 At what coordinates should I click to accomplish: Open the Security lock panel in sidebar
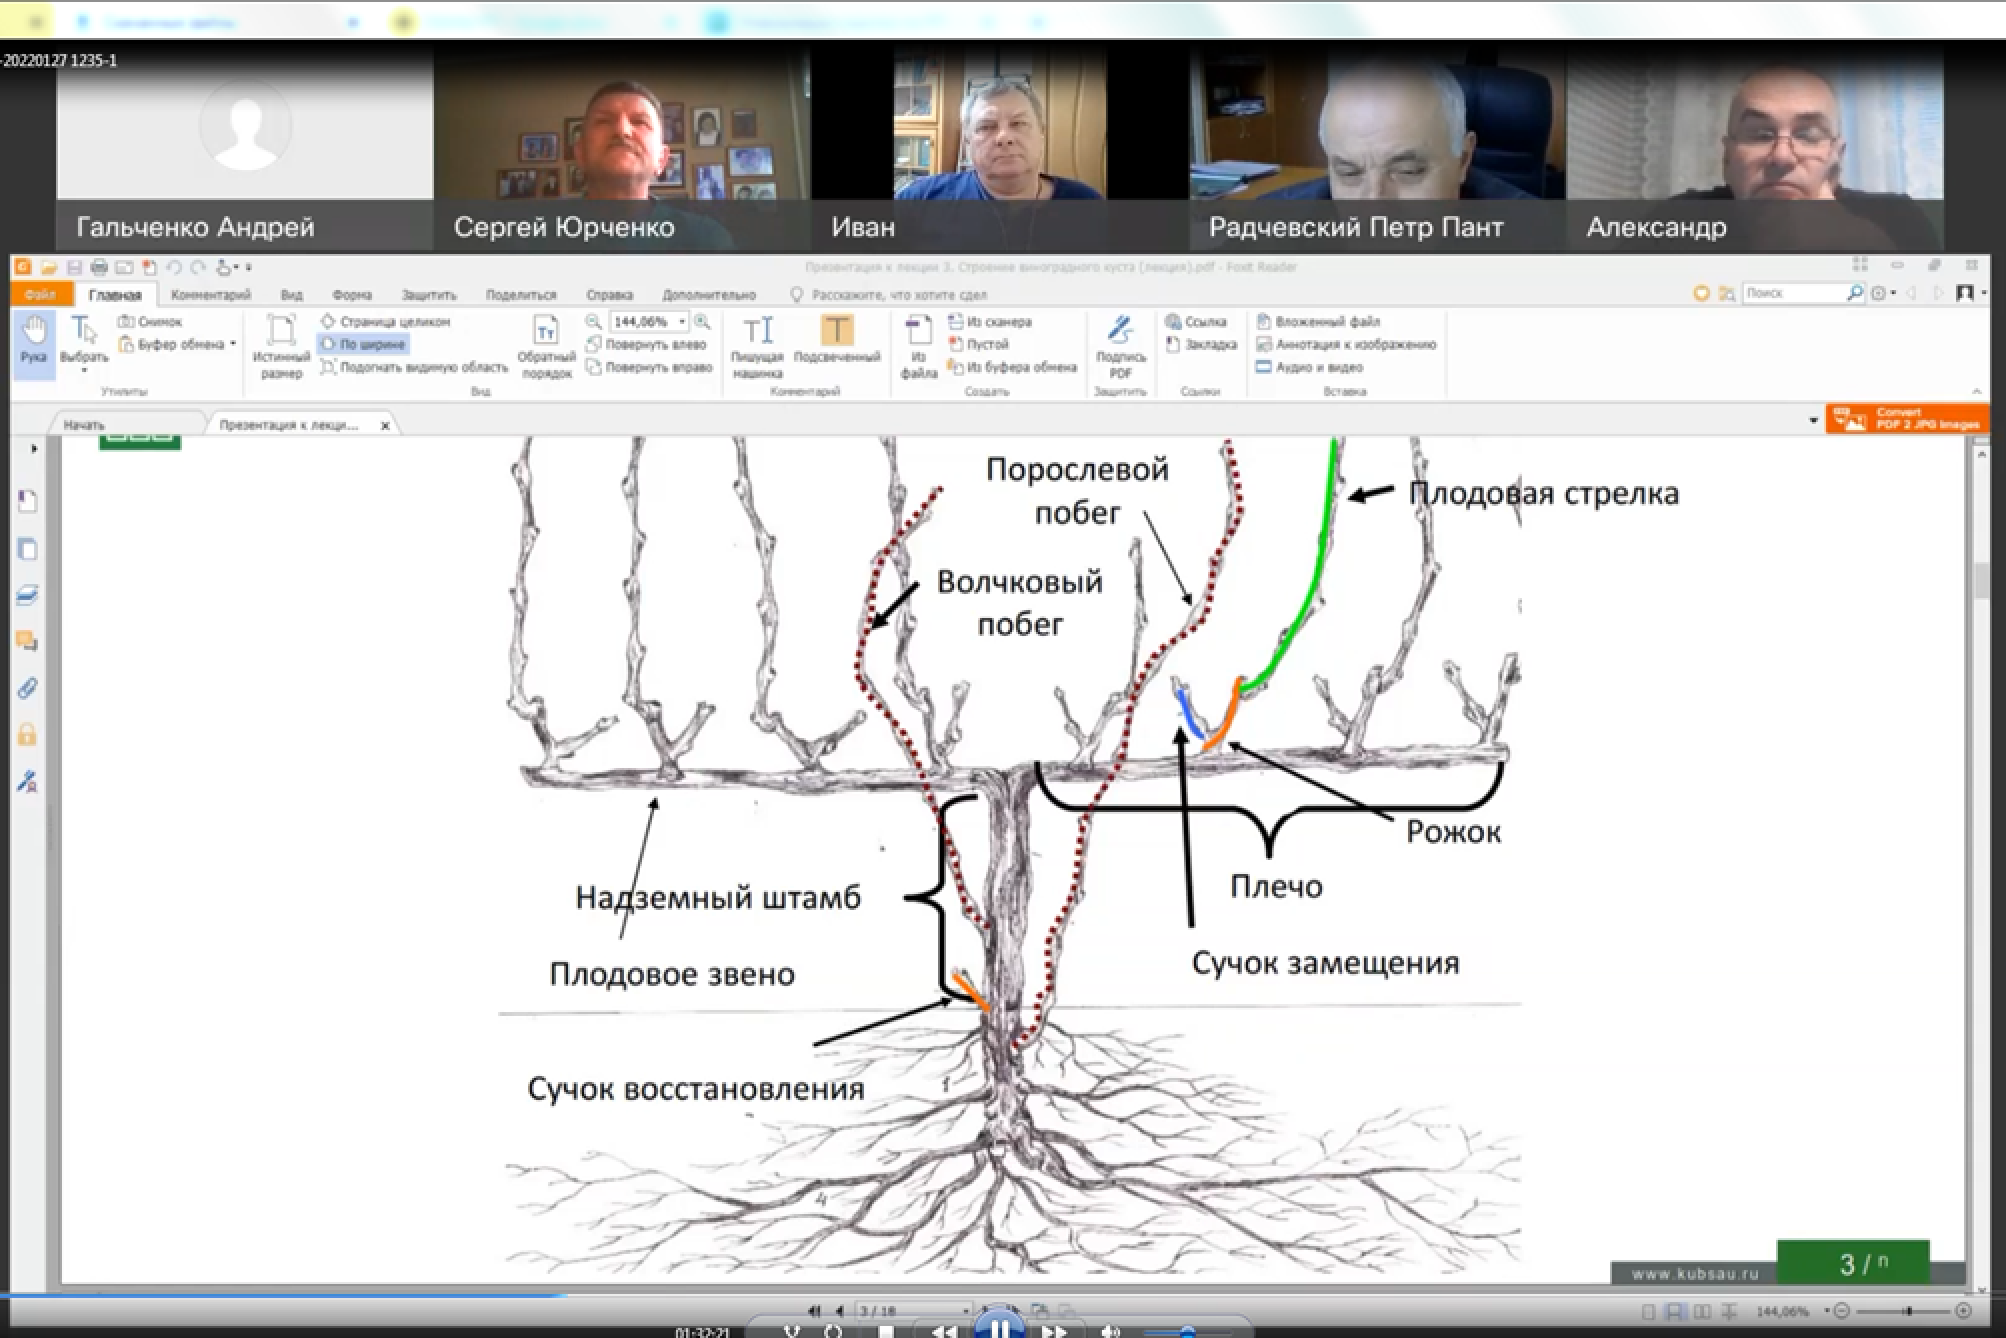point(28,735)
